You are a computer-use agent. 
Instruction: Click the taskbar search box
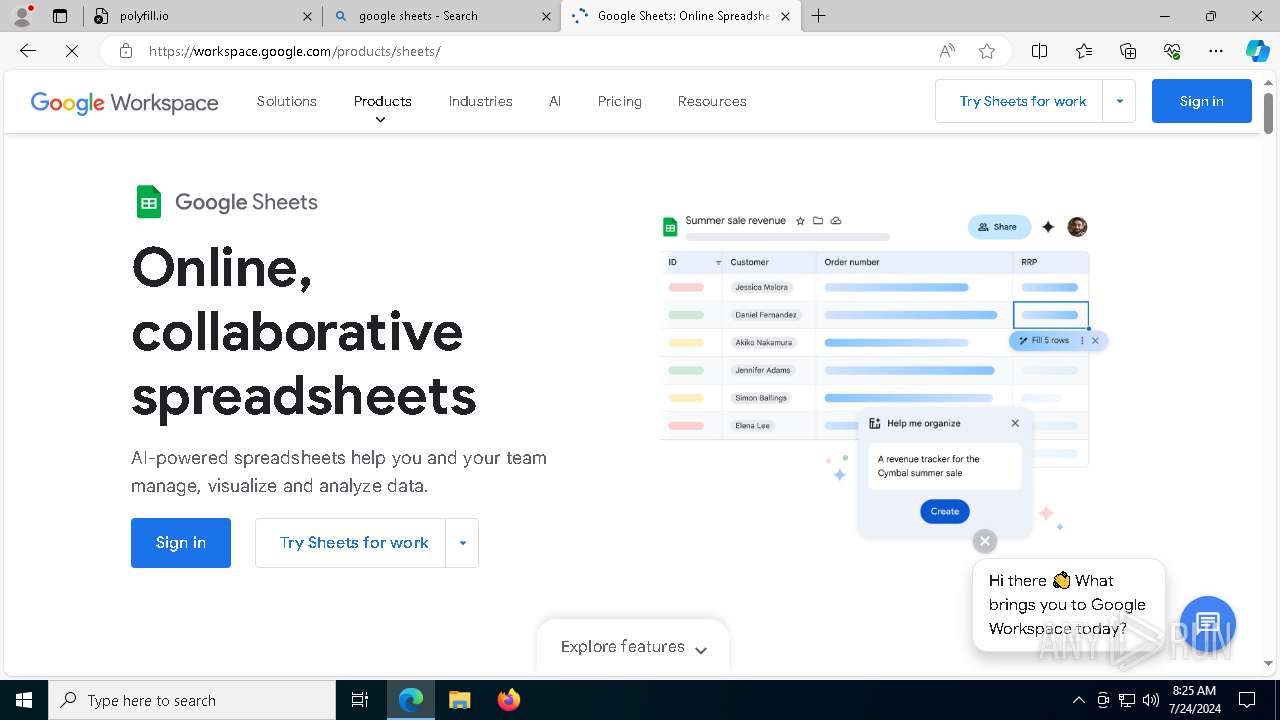point(192,700)
